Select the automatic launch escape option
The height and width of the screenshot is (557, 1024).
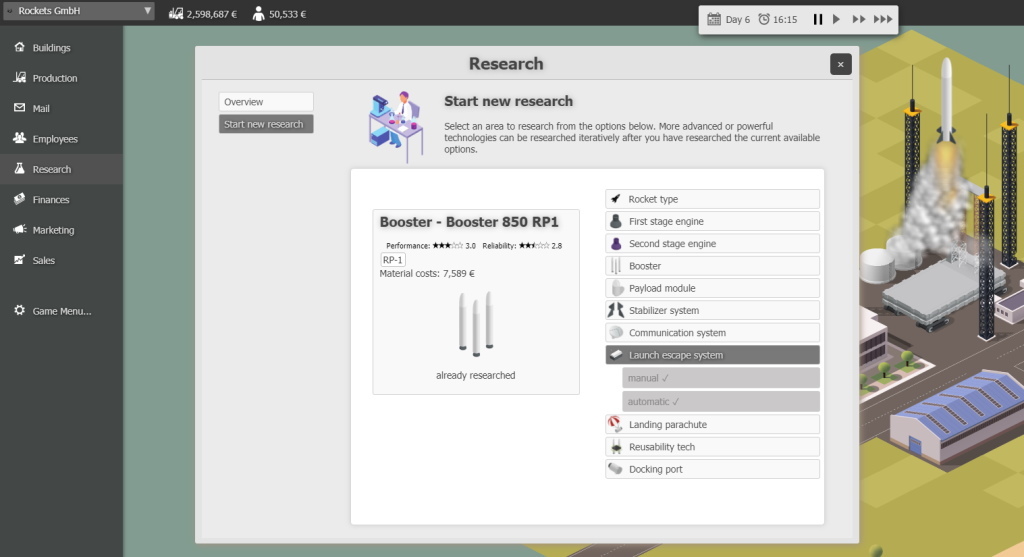click(x=720, y=401)
